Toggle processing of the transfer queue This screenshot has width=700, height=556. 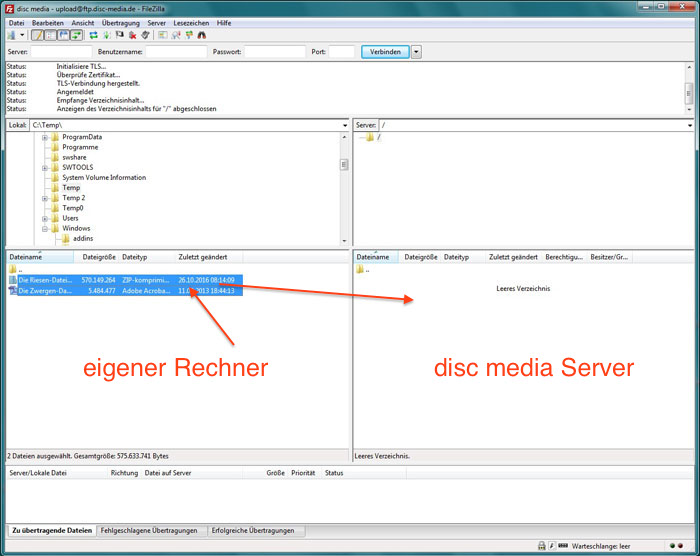(107, 35)
